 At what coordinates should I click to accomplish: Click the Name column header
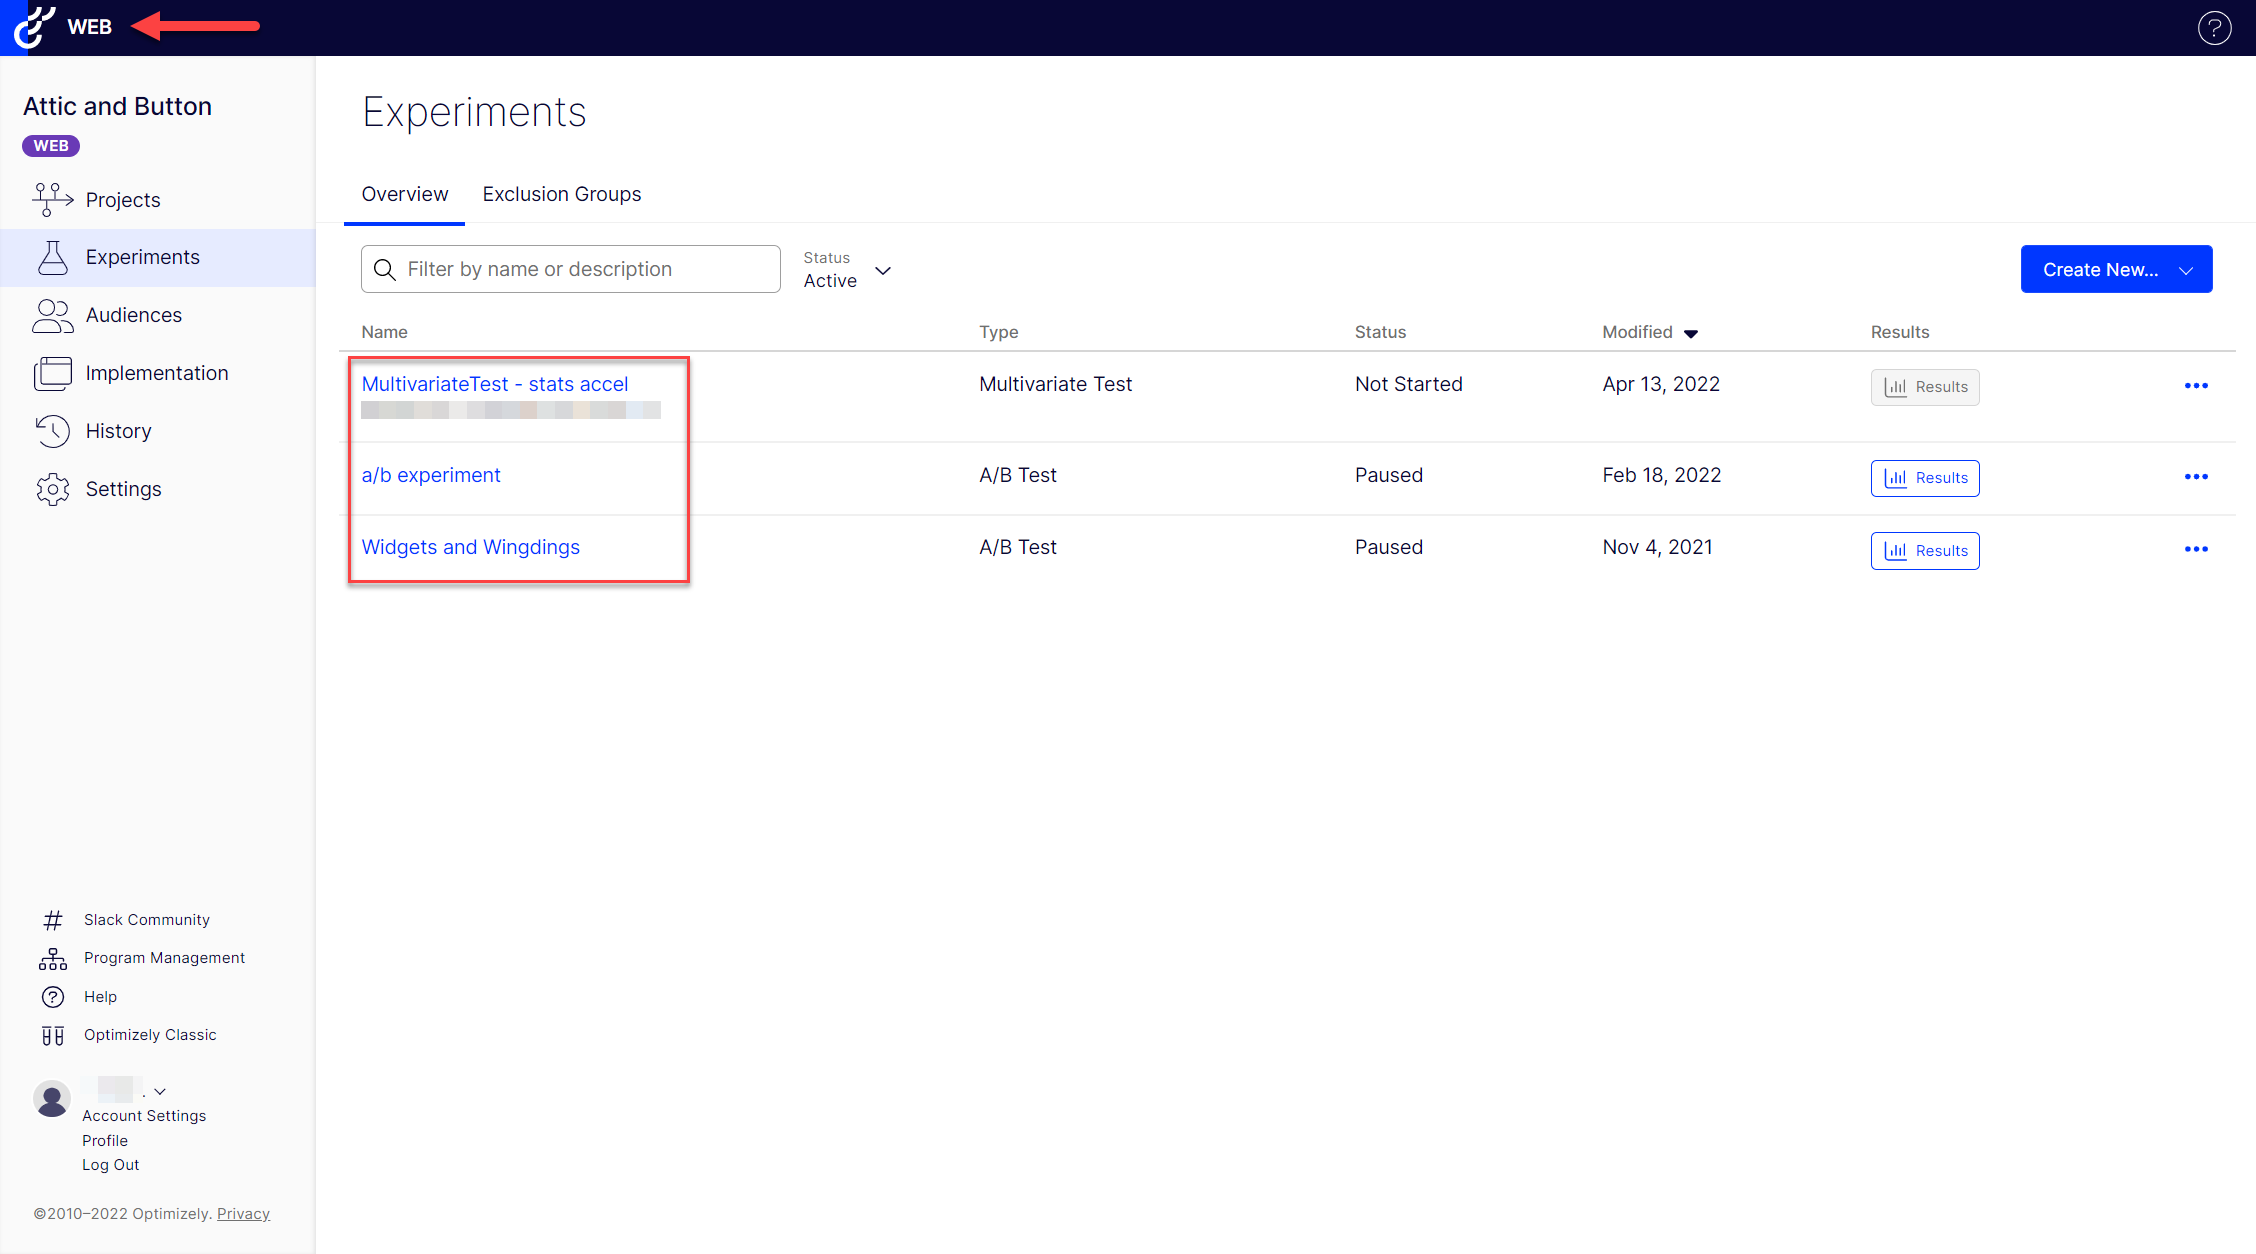384,332
